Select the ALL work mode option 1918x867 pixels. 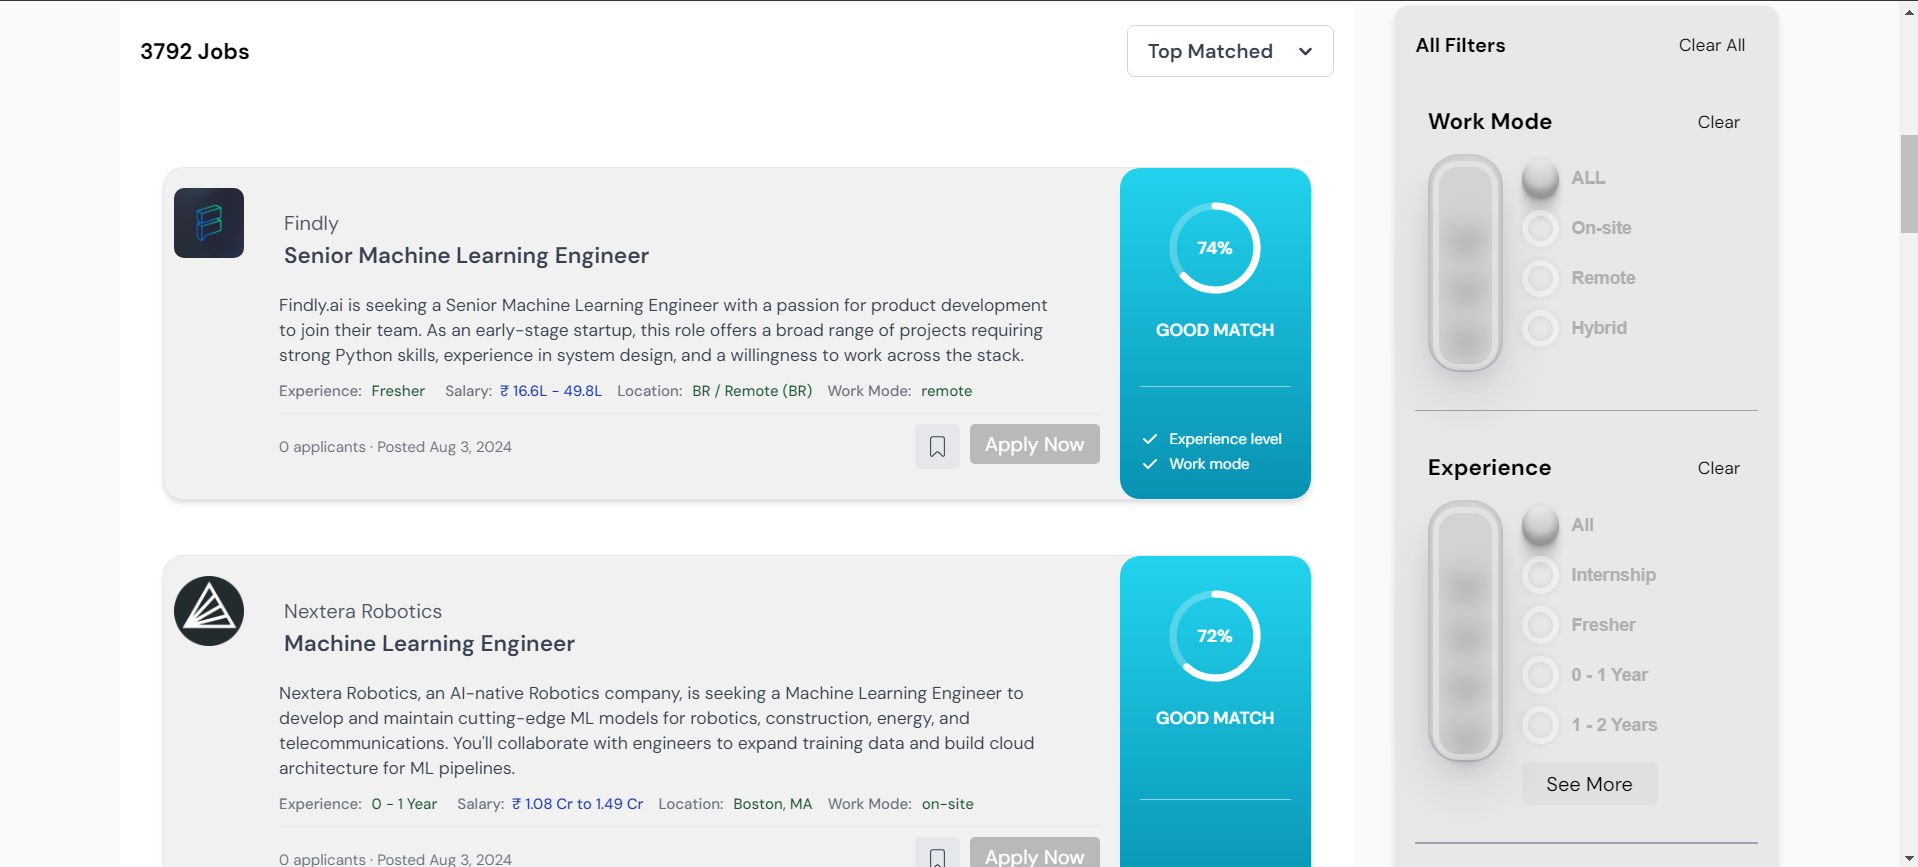point(1540,178)
